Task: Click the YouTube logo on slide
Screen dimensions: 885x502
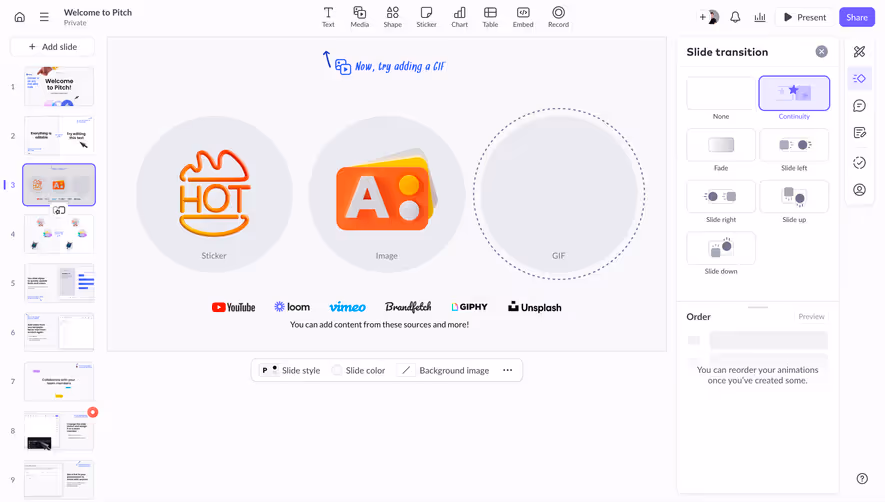Action: click(234, 307)
